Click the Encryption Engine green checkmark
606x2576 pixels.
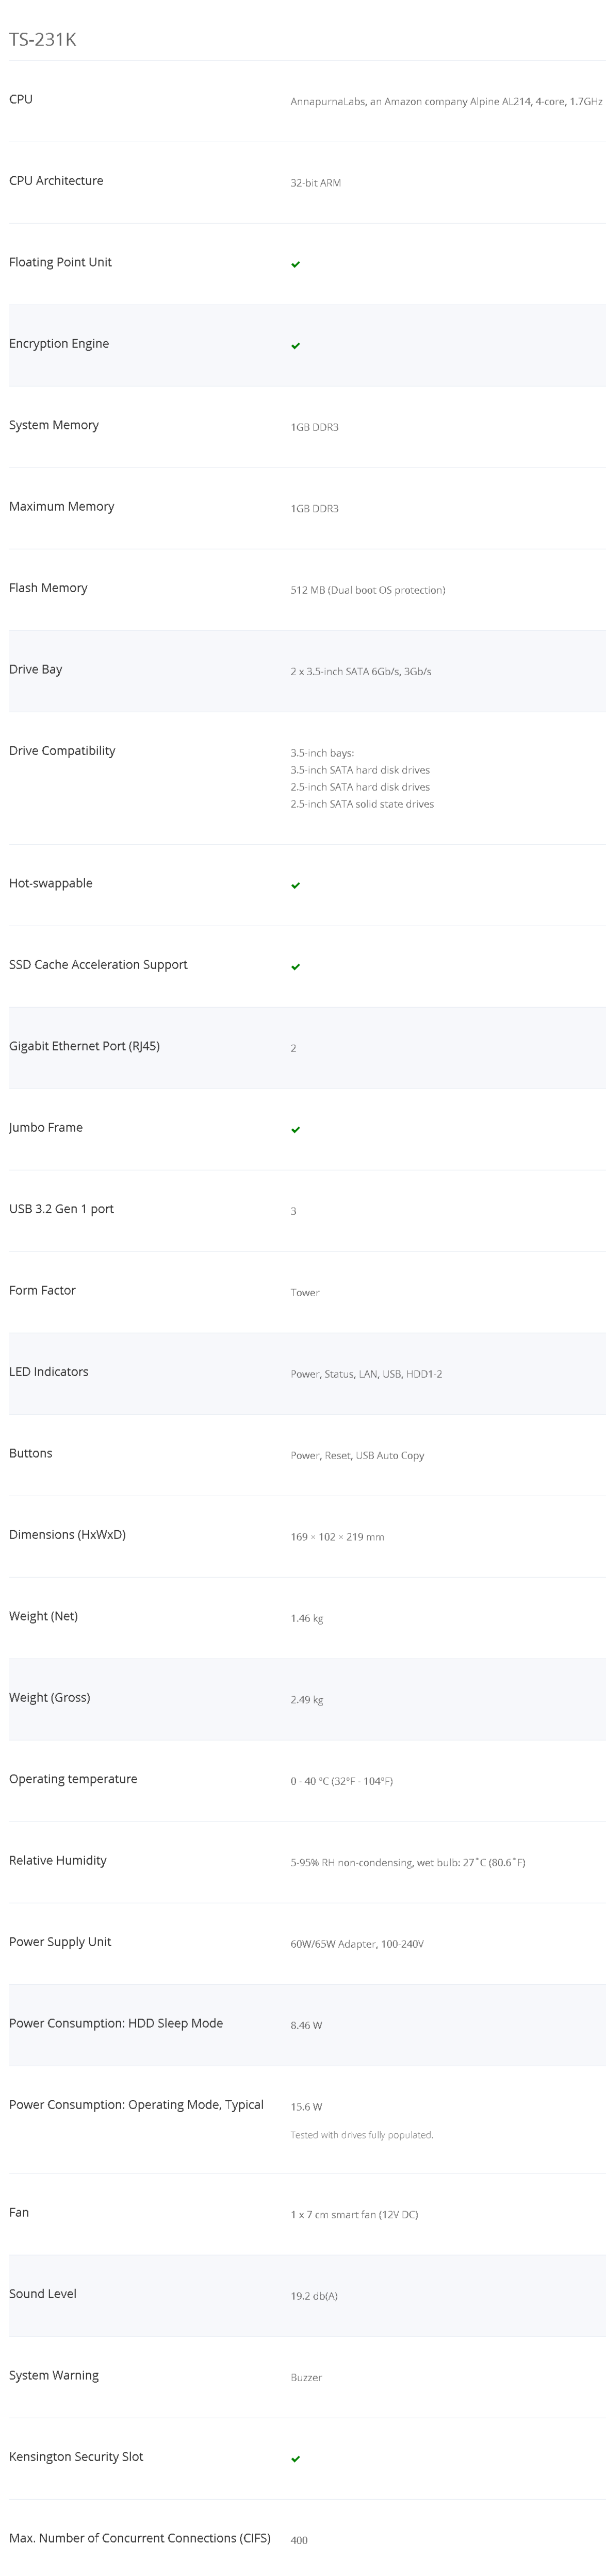pos(295,346)
